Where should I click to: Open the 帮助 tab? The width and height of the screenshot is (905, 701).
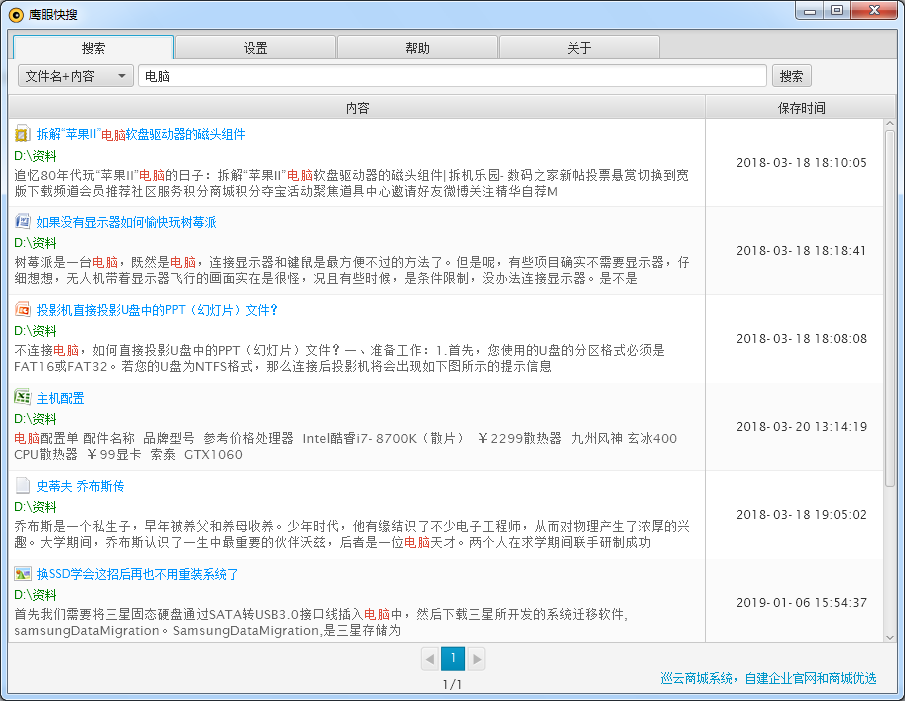[x=417, y=48]
